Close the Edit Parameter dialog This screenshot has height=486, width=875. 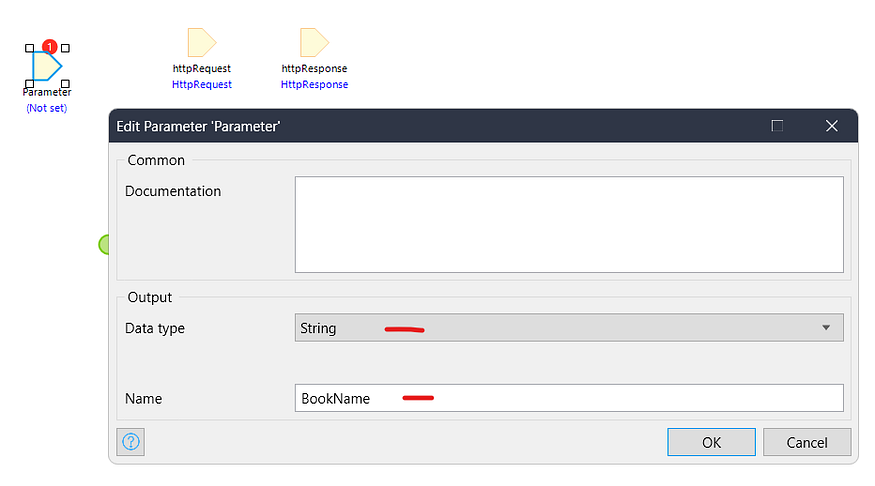831,126
